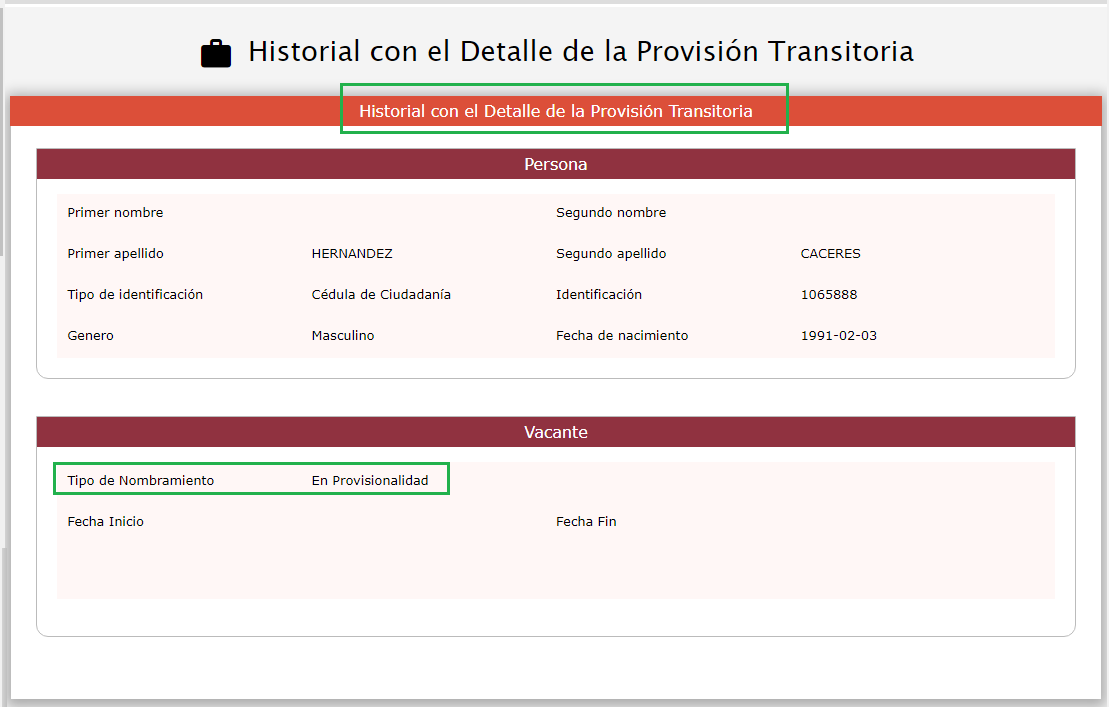Select the Masculino gender value
Screen dimensions: 1109x707
click(x=343, y=336)
